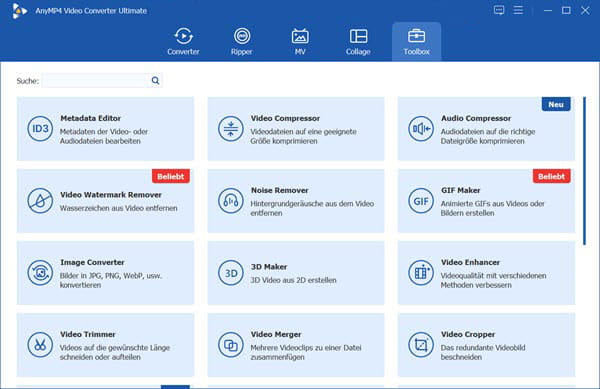Click the Video Merger icon

pyautogui.click(x=230, y=345)
